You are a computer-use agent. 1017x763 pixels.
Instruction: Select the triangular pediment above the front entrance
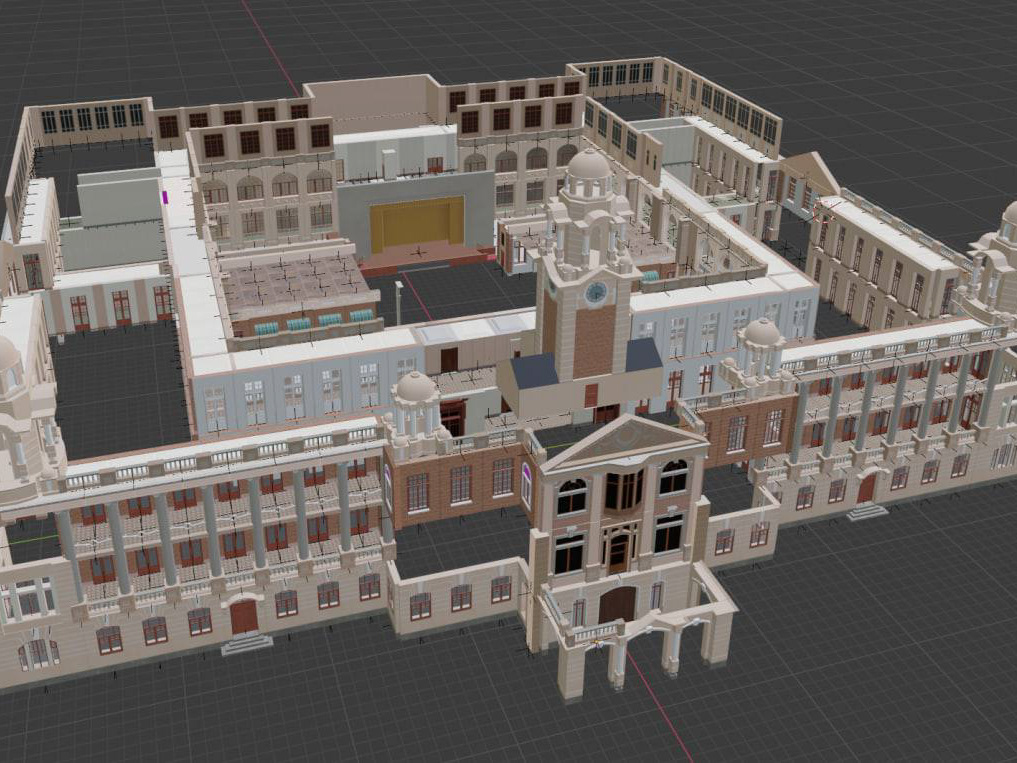(x=623, y=443)
